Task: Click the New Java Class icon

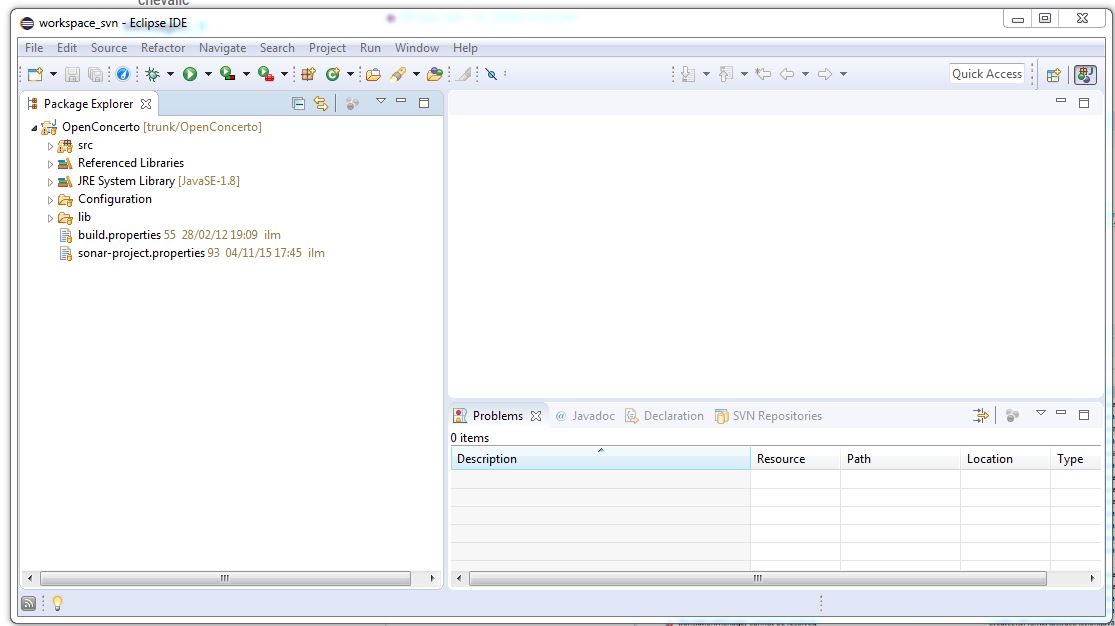Action: click(x=332, y=74)
